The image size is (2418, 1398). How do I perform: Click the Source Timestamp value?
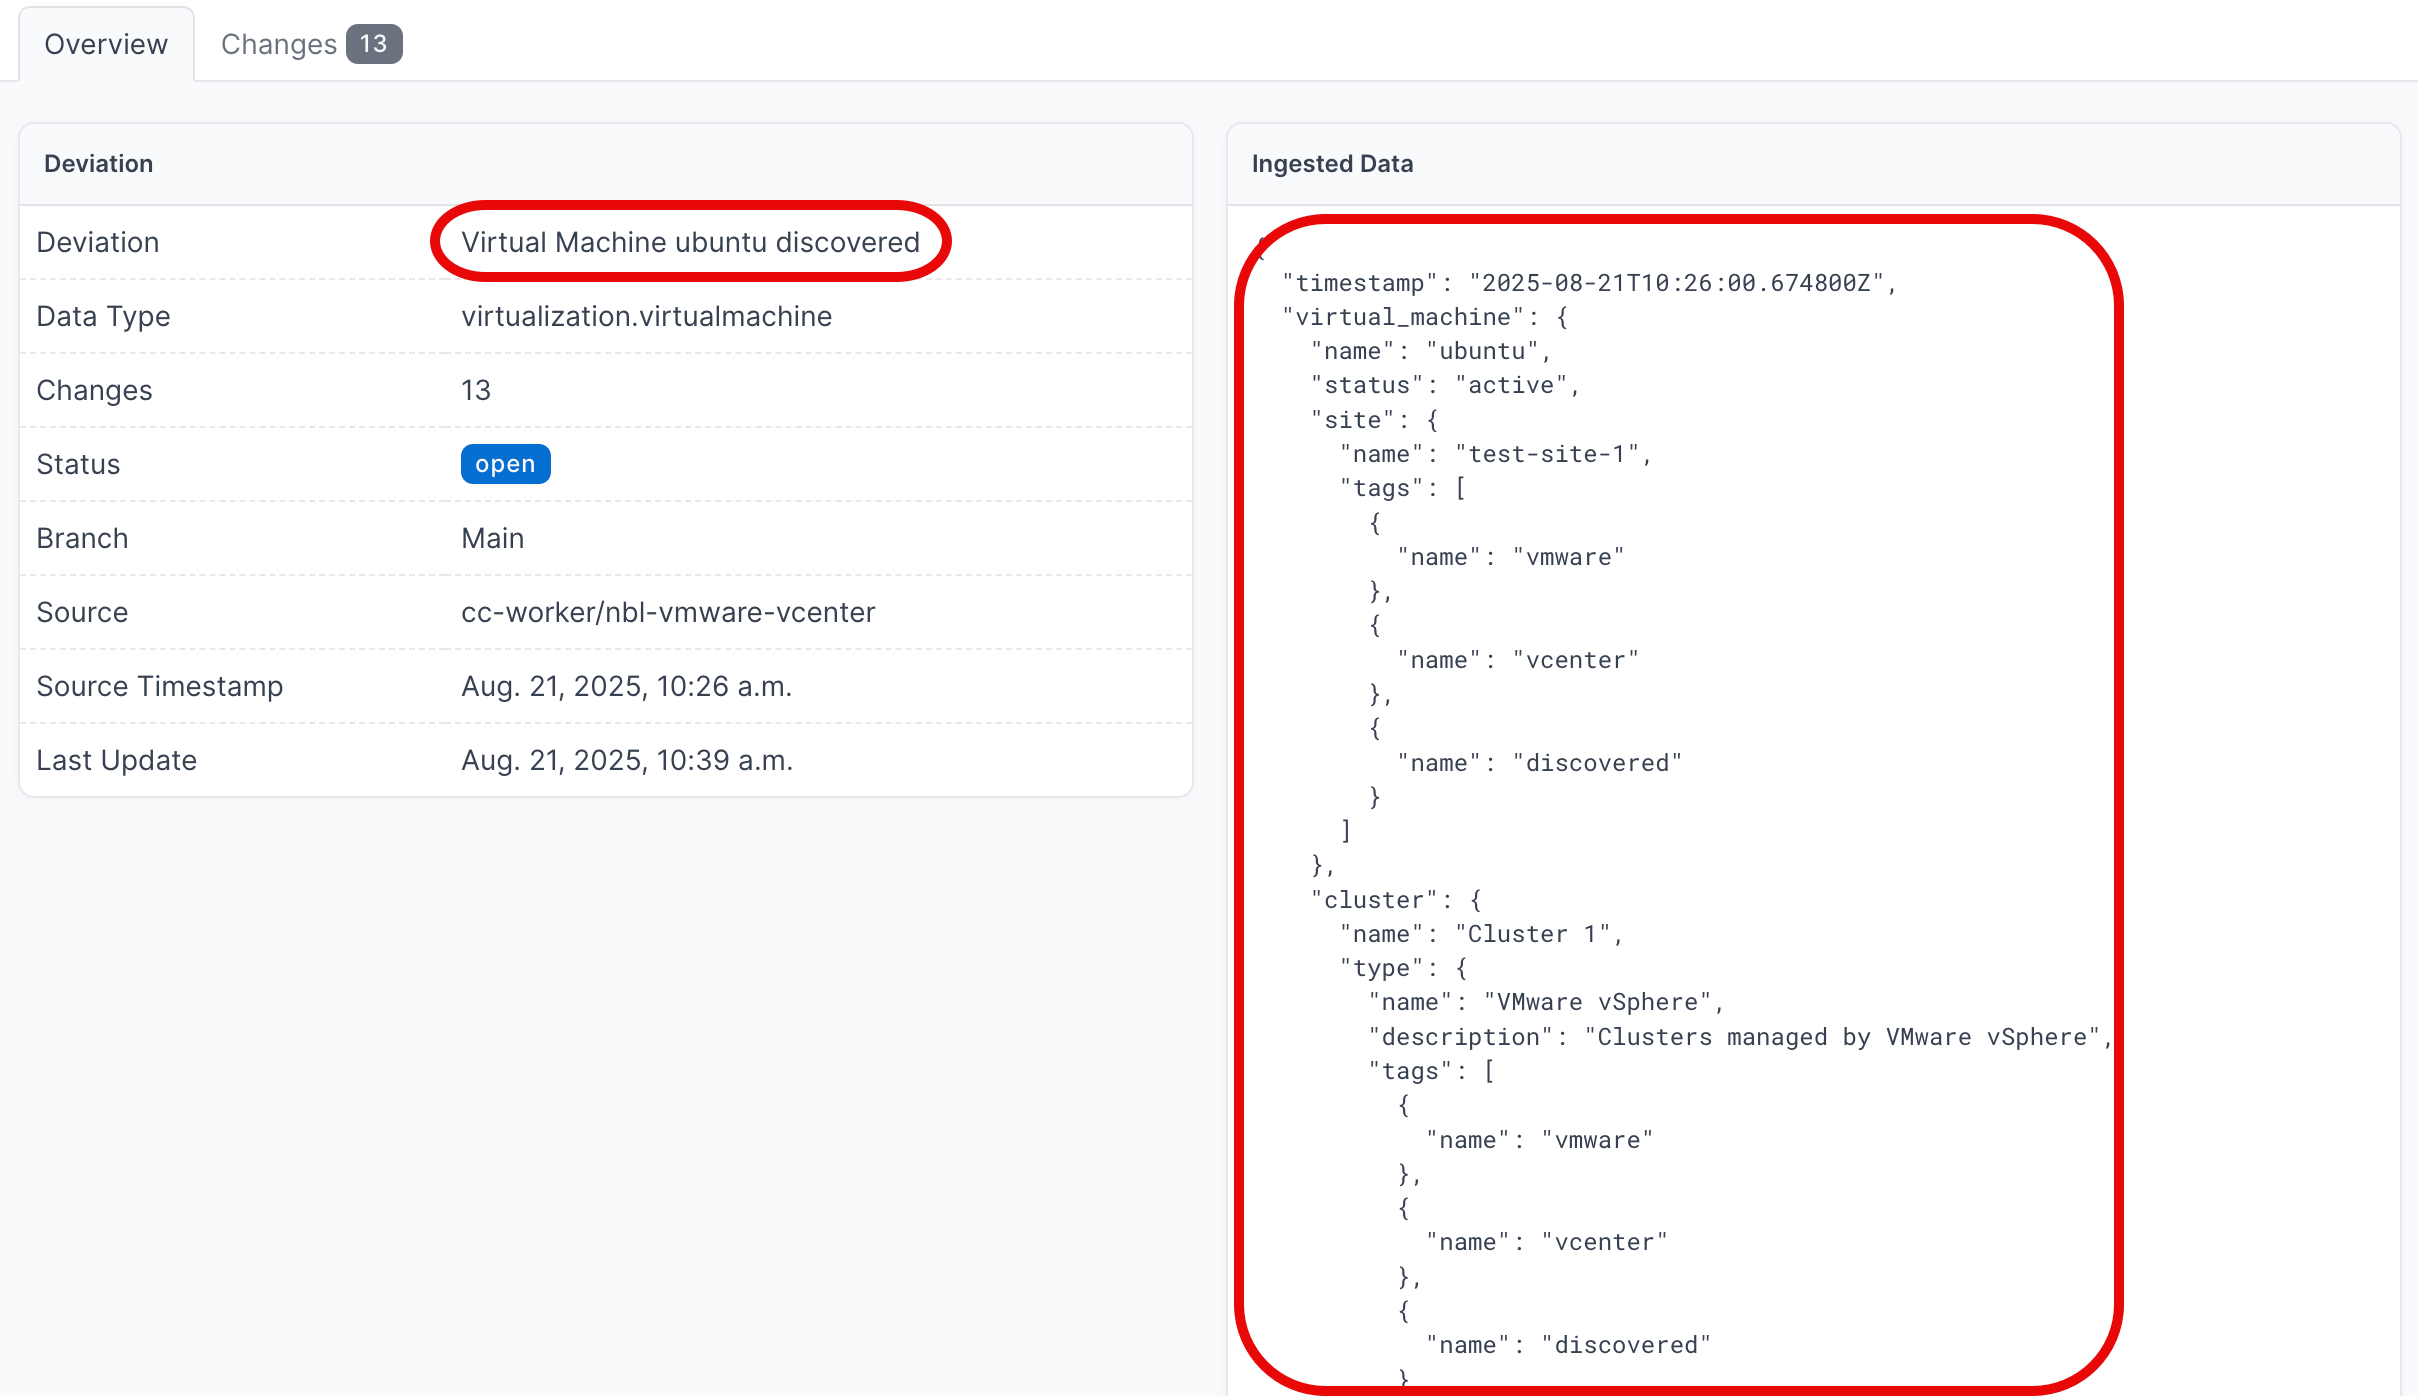[x=626, y=686]
